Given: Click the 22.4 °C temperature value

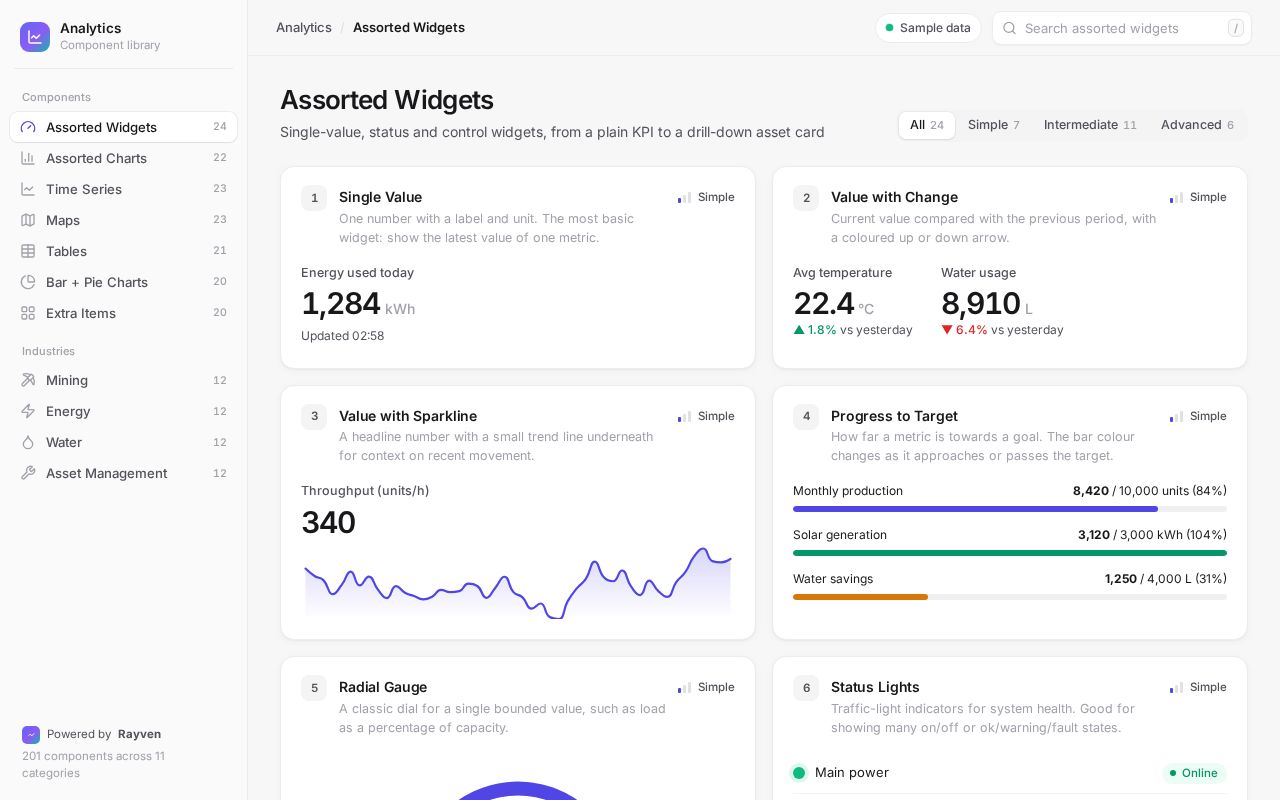Looking at the screenshot, I should tap(834, 304).
